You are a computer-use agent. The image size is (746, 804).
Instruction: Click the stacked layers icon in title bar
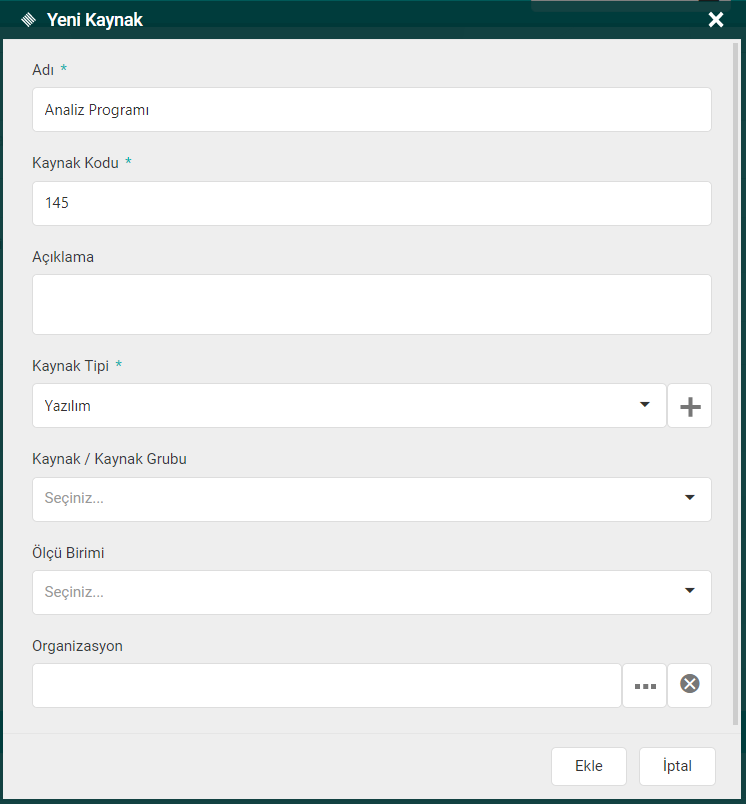point(28,20)
